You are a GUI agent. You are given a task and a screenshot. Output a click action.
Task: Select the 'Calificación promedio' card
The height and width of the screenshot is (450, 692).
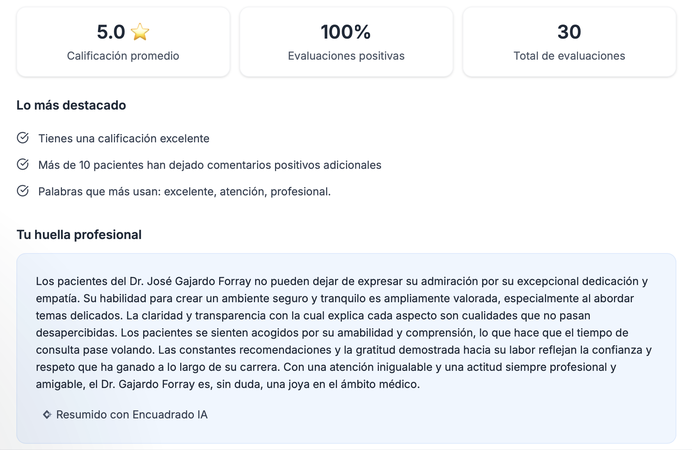tap(123, 42)
